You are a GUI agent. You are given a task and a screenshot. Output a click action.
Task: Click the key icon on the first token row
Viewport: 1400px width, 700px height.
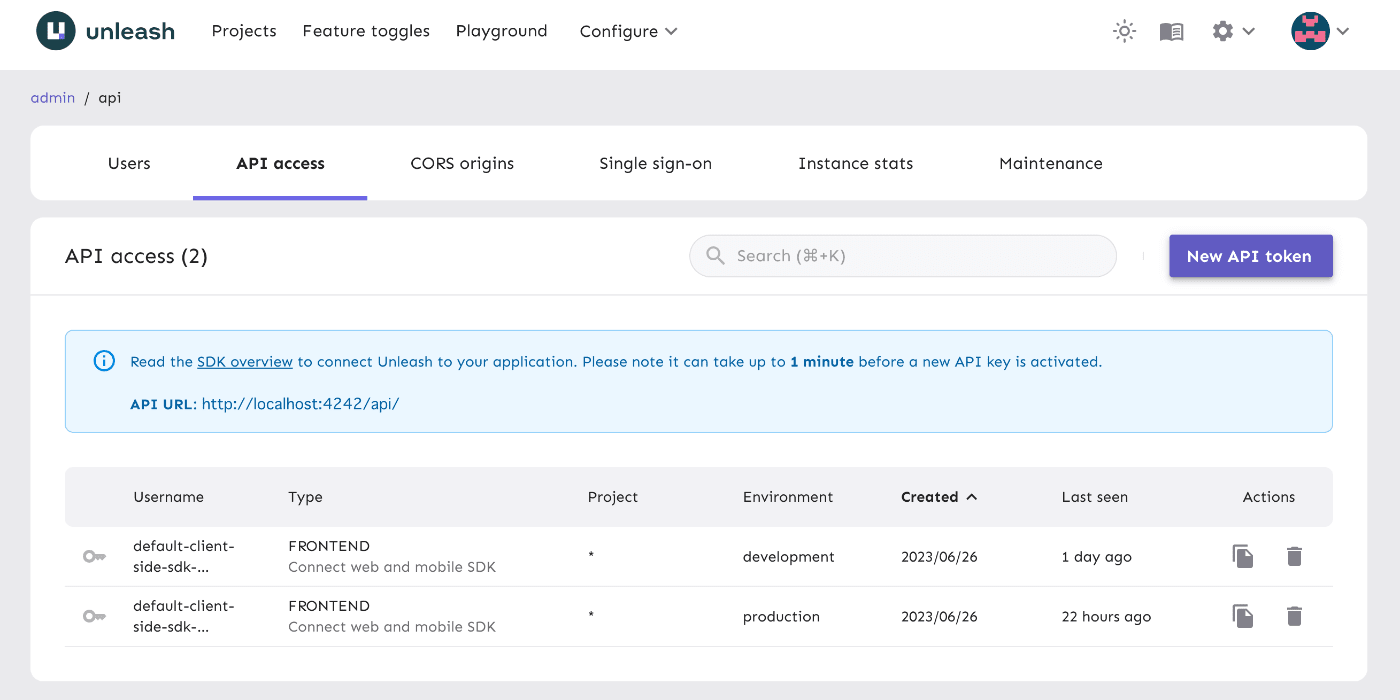[x=94, y=556]
